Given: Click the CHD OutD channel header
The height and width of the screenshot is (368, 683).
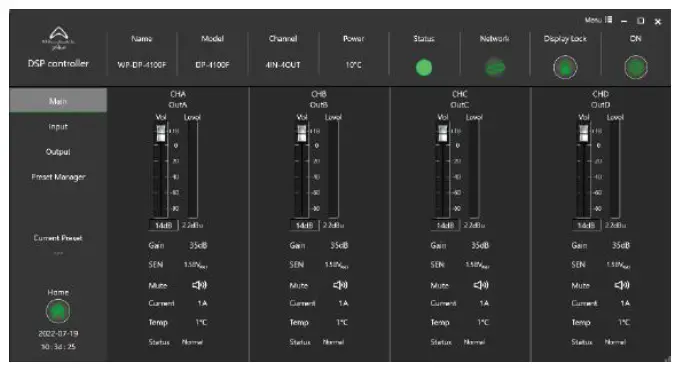Looking at the screenshot, I should 601,99.
